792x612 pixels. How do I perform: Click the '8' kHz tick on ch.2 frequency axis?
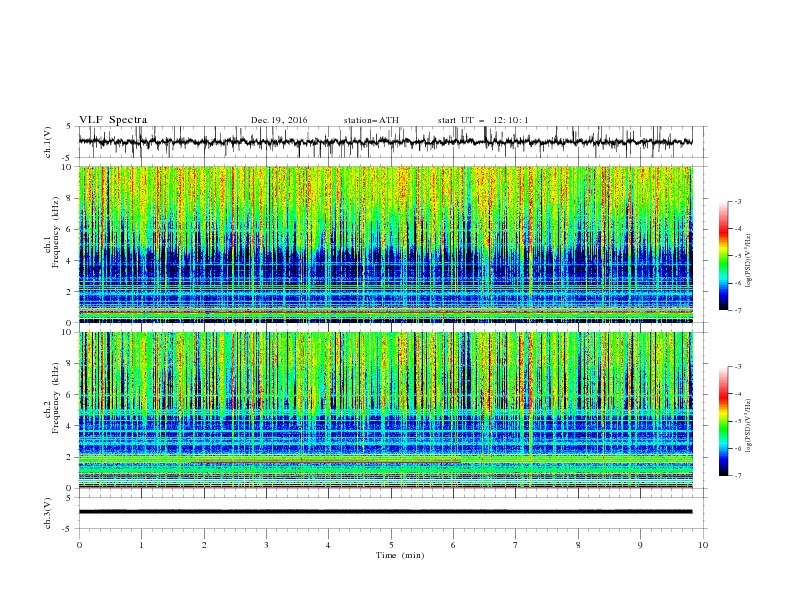pos(70,364)
